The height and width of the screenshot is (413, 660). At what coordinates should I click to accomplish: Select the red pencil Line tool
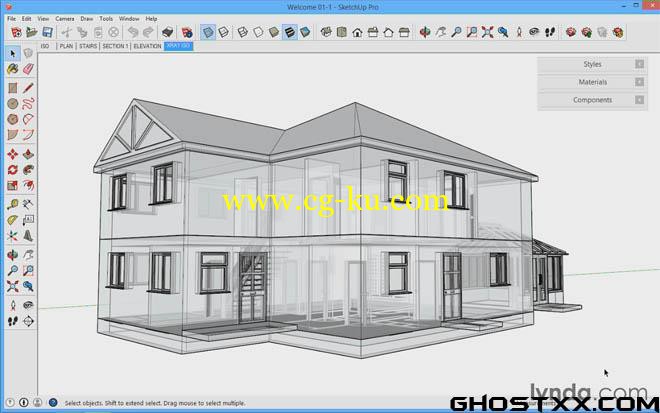[x=28, y=88]
